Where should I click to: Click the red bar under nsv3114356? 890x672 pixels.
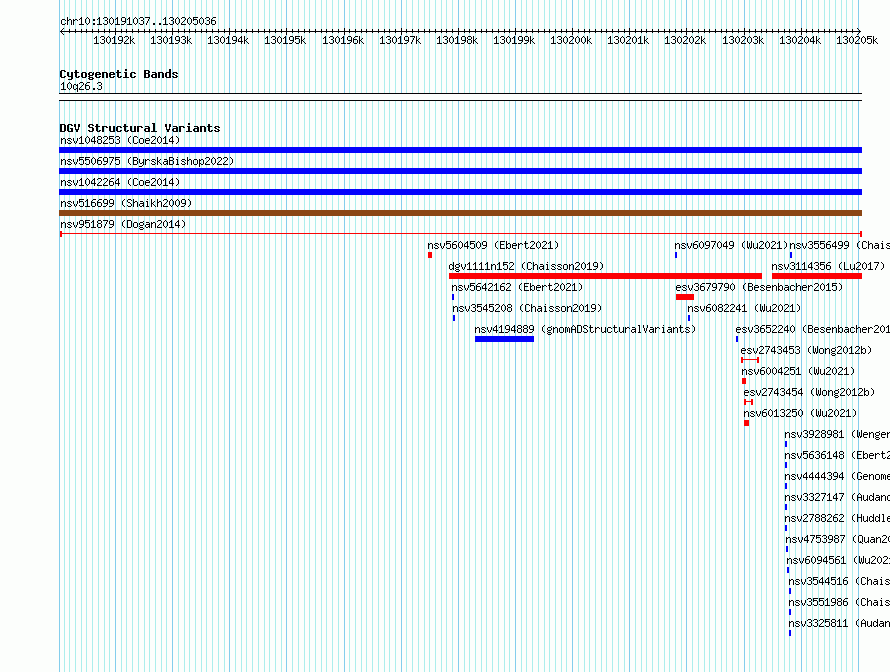tap(817, 276)
